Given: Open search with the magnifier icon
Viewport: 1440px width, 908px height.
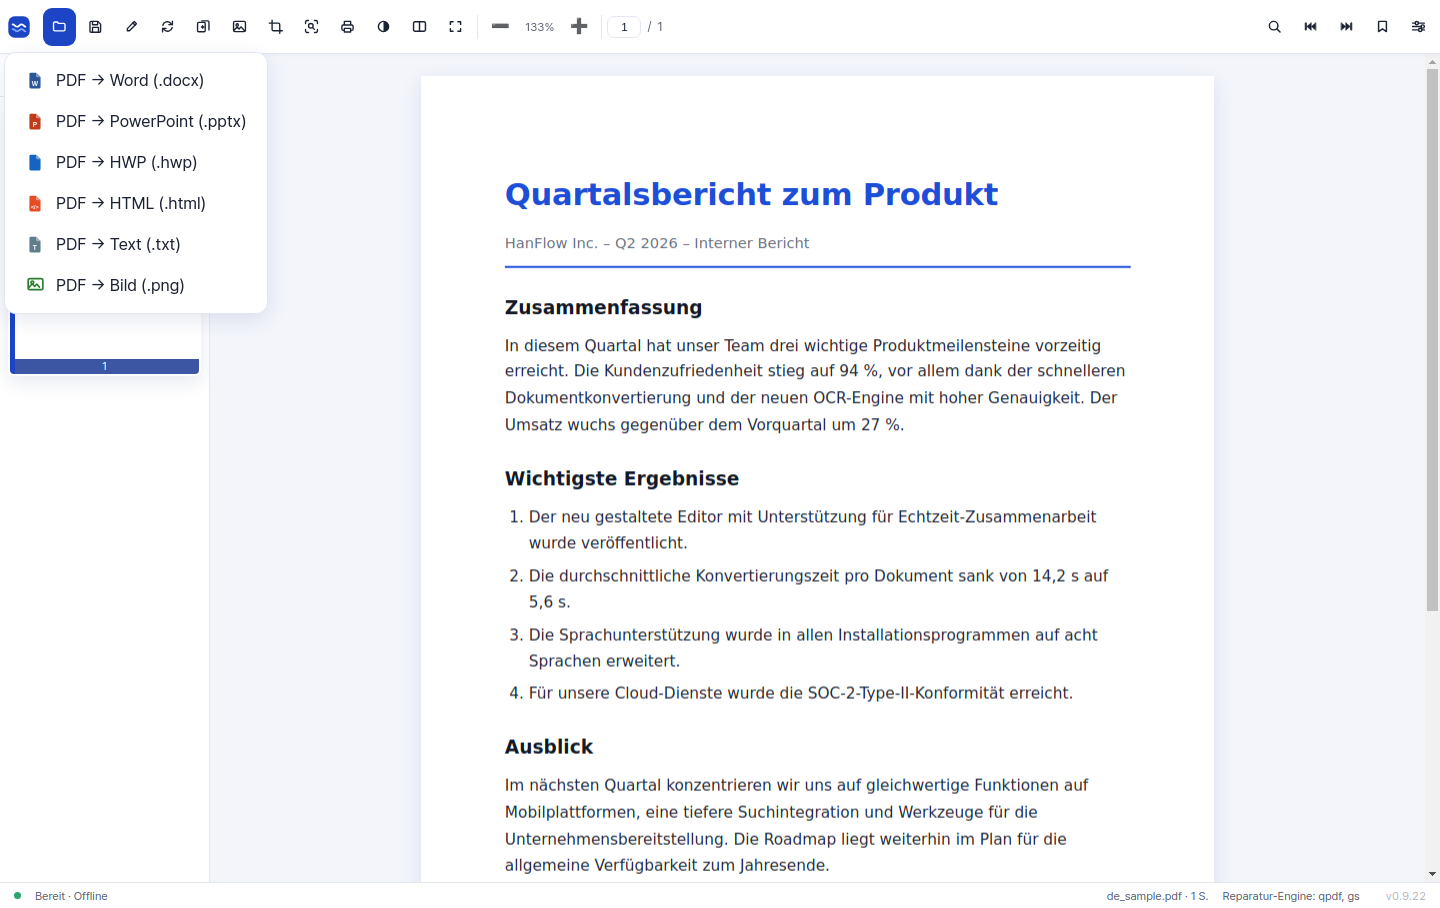Looking at the screenshot, I should coord(1274,27).
